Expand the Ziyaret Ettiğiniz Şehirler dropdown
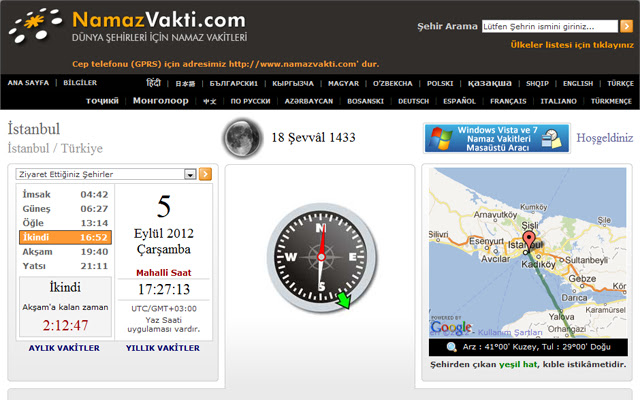The image size is (640, 400). 189,174
